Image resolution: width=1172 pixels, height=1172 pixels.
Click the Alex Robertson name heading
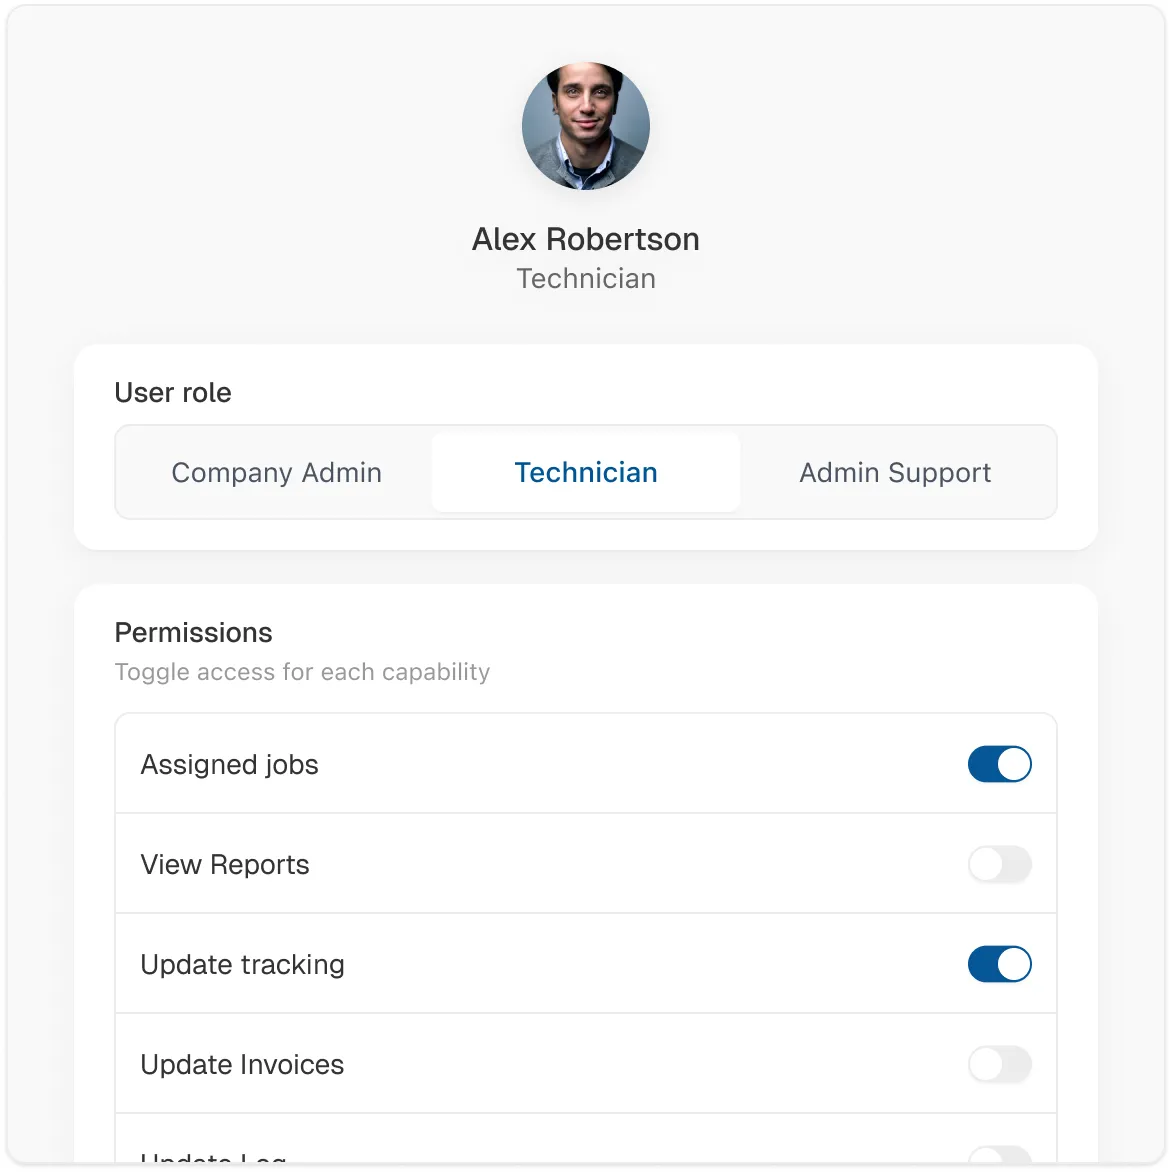tap(586, 240)
